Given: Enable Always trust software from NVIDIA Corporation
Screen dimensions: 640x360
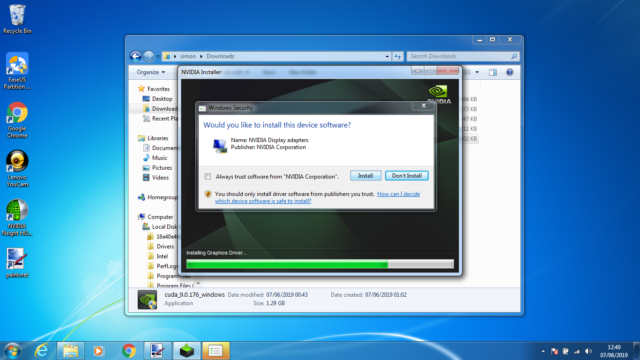Looking at the screenshot, I should click(x=208, y=176).
